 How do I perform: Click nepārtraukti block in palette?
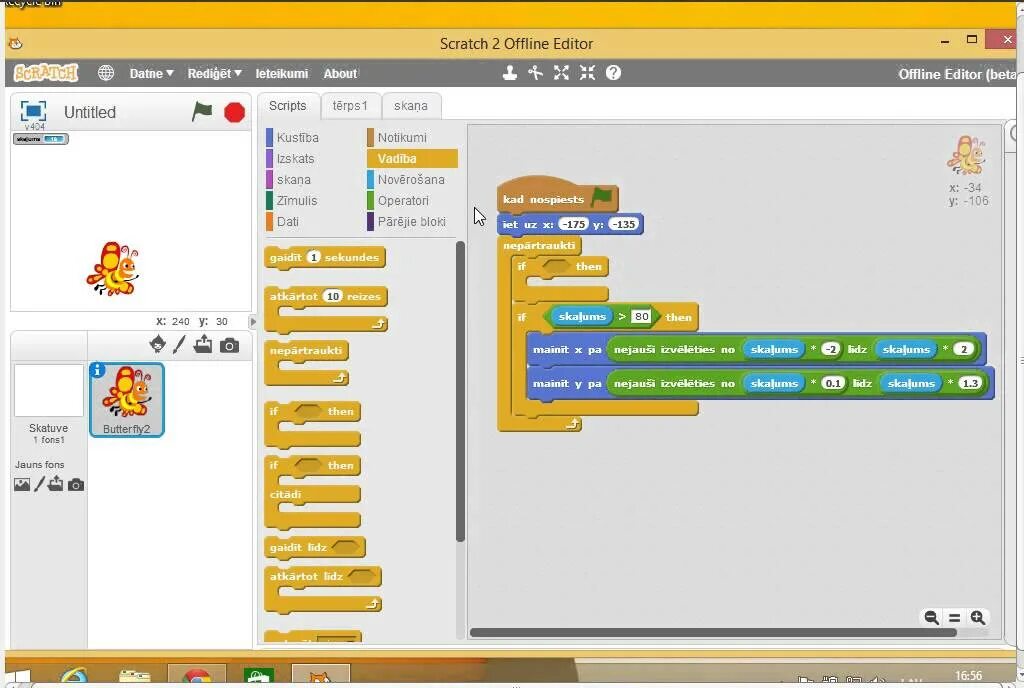[x=306, y=362]
